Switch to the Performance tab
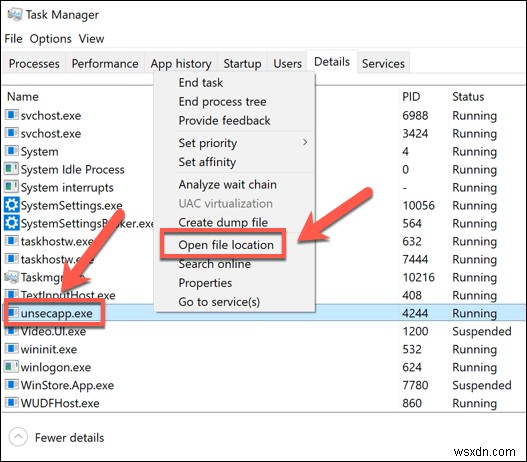 coord(105,63)
